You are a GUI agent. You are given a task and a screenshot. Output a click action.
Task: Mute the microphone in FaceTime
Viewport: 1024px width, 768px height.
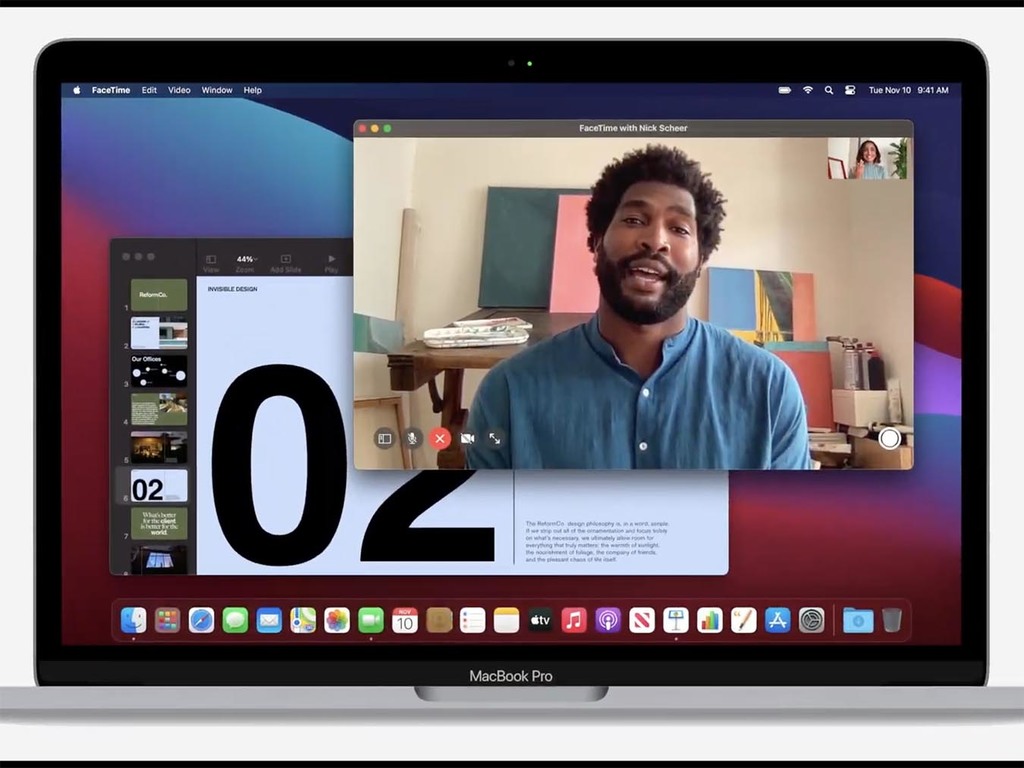[412, 438]
